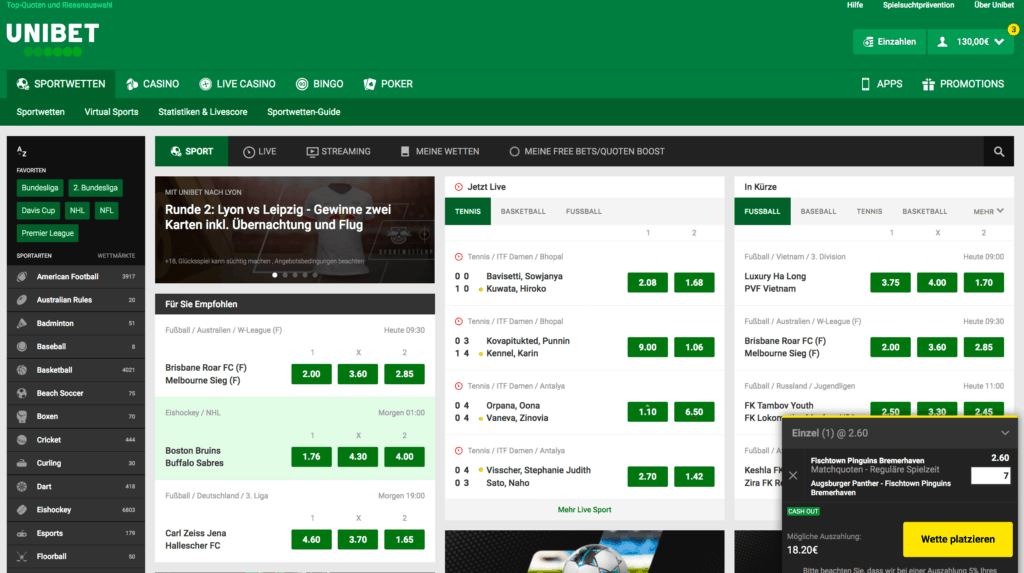Image resolution: width=1024 pixels, height=573 pixels.
Task: Pick odds 3.75 for Luxury Ha Long
Action: pyautogui.click(x=890, y=282)
